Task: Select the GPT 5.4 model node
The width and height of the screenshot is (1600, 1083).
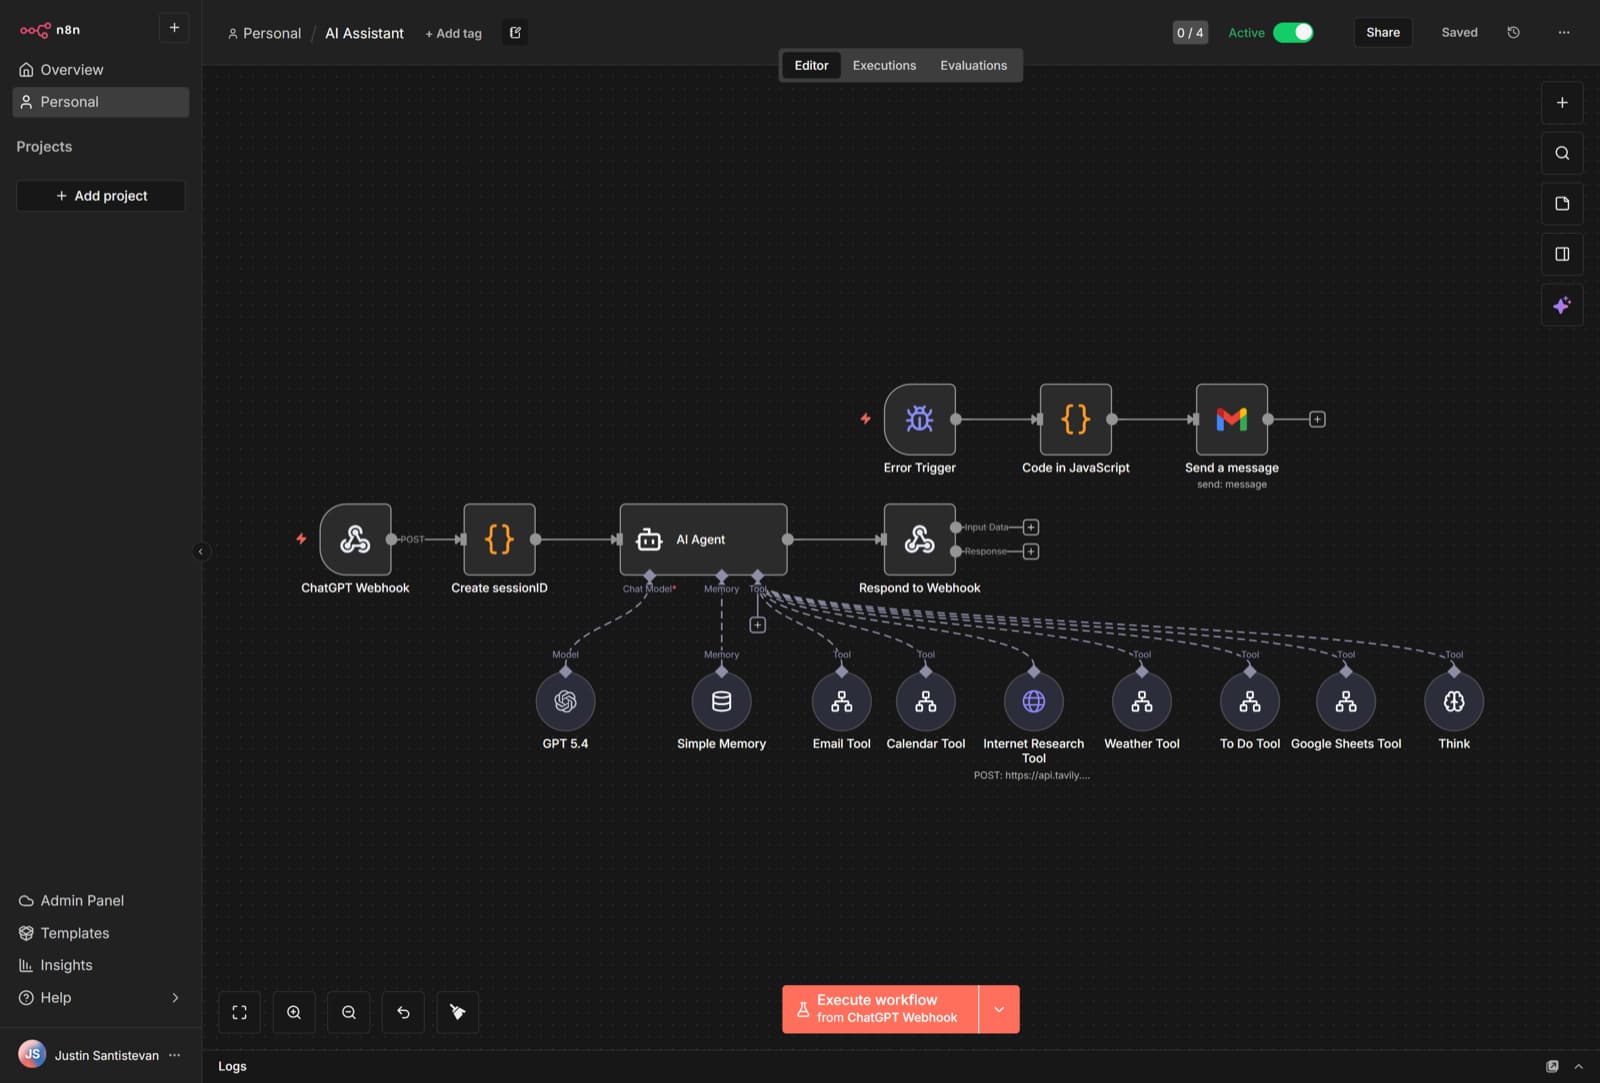Action: [x=565, y=701]
